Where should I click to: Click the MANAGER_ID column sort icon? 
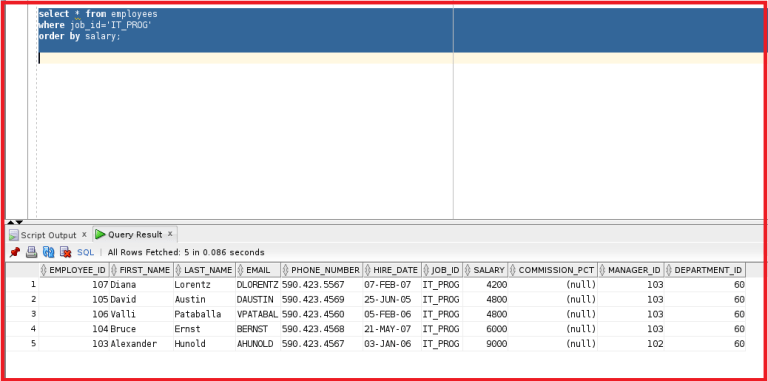tap(602, 270)
